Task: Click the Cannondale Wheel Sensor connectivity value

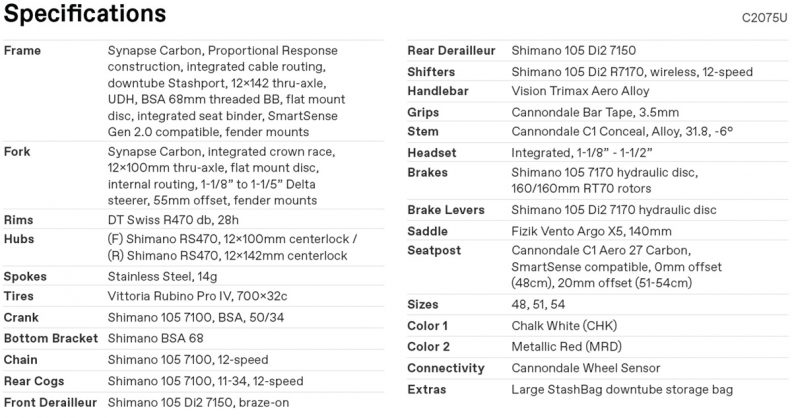Action: click(x=586, y=368)
